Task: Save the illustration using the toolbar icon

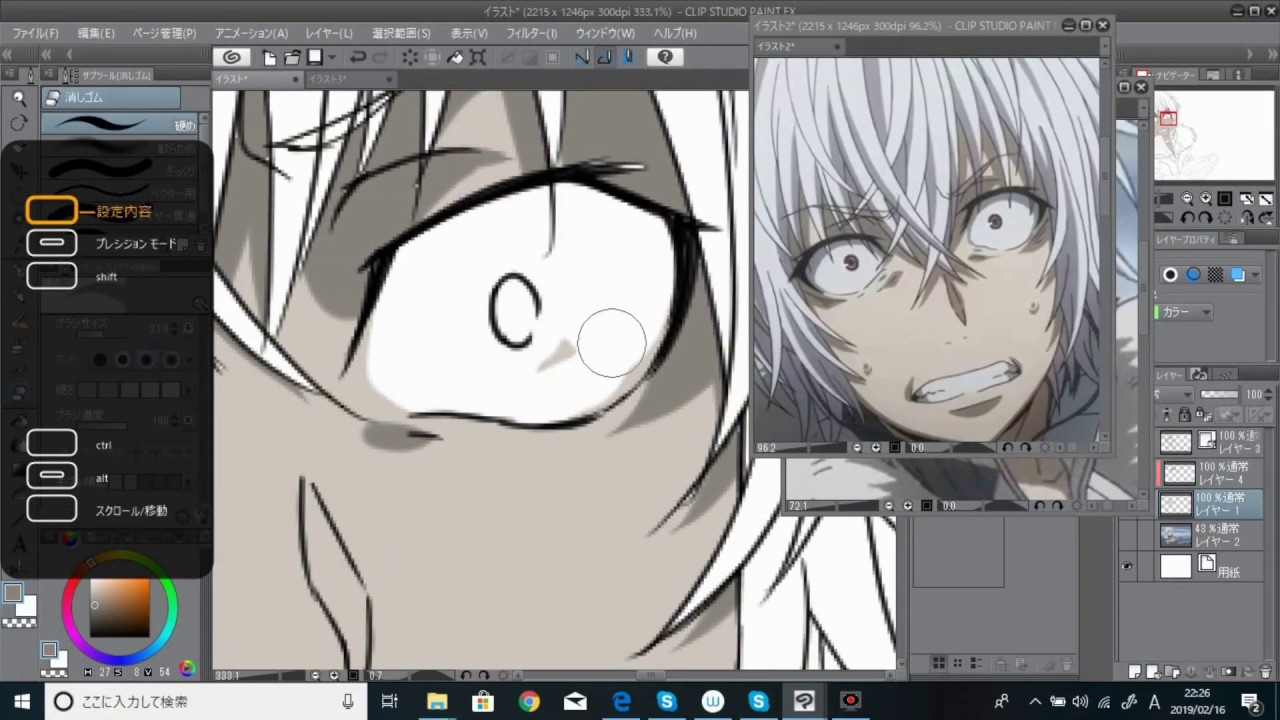Action: (315, 57)
